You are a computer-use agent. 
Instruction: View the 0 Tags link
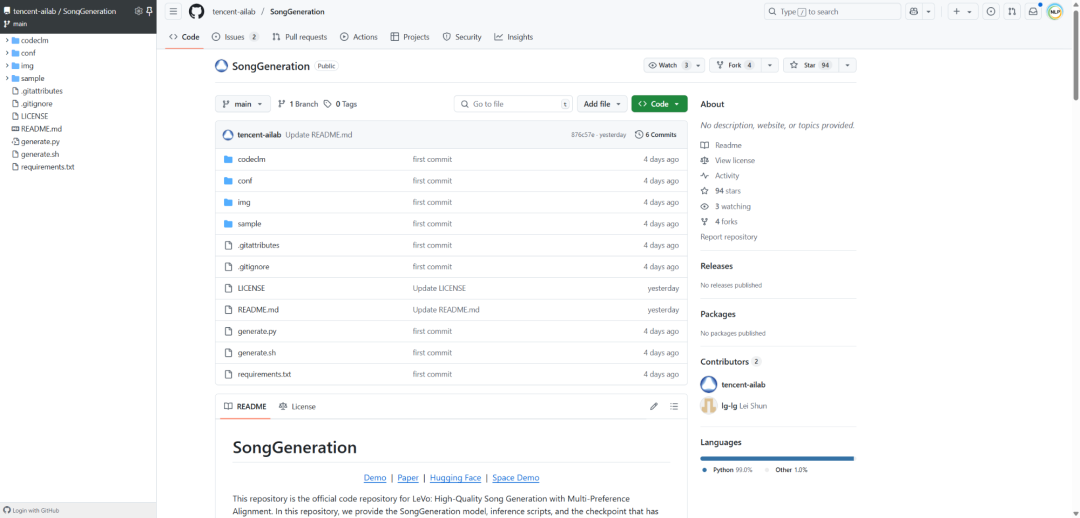(340, 104)
